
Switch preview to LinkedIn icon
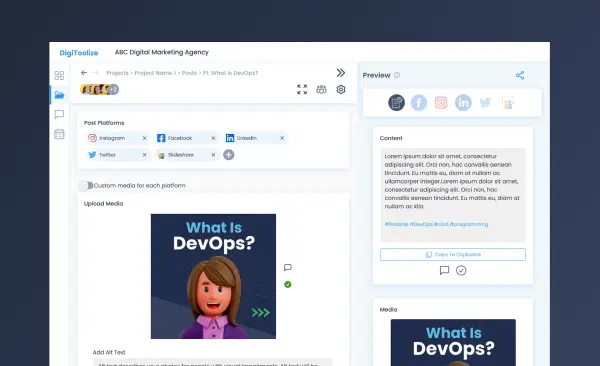463,103
